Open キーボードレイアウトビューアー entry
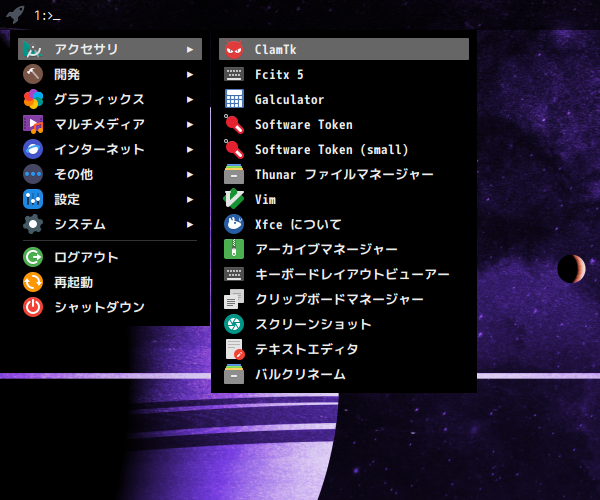600x500 pixels. pyautogui.click(x=344, y=274)
